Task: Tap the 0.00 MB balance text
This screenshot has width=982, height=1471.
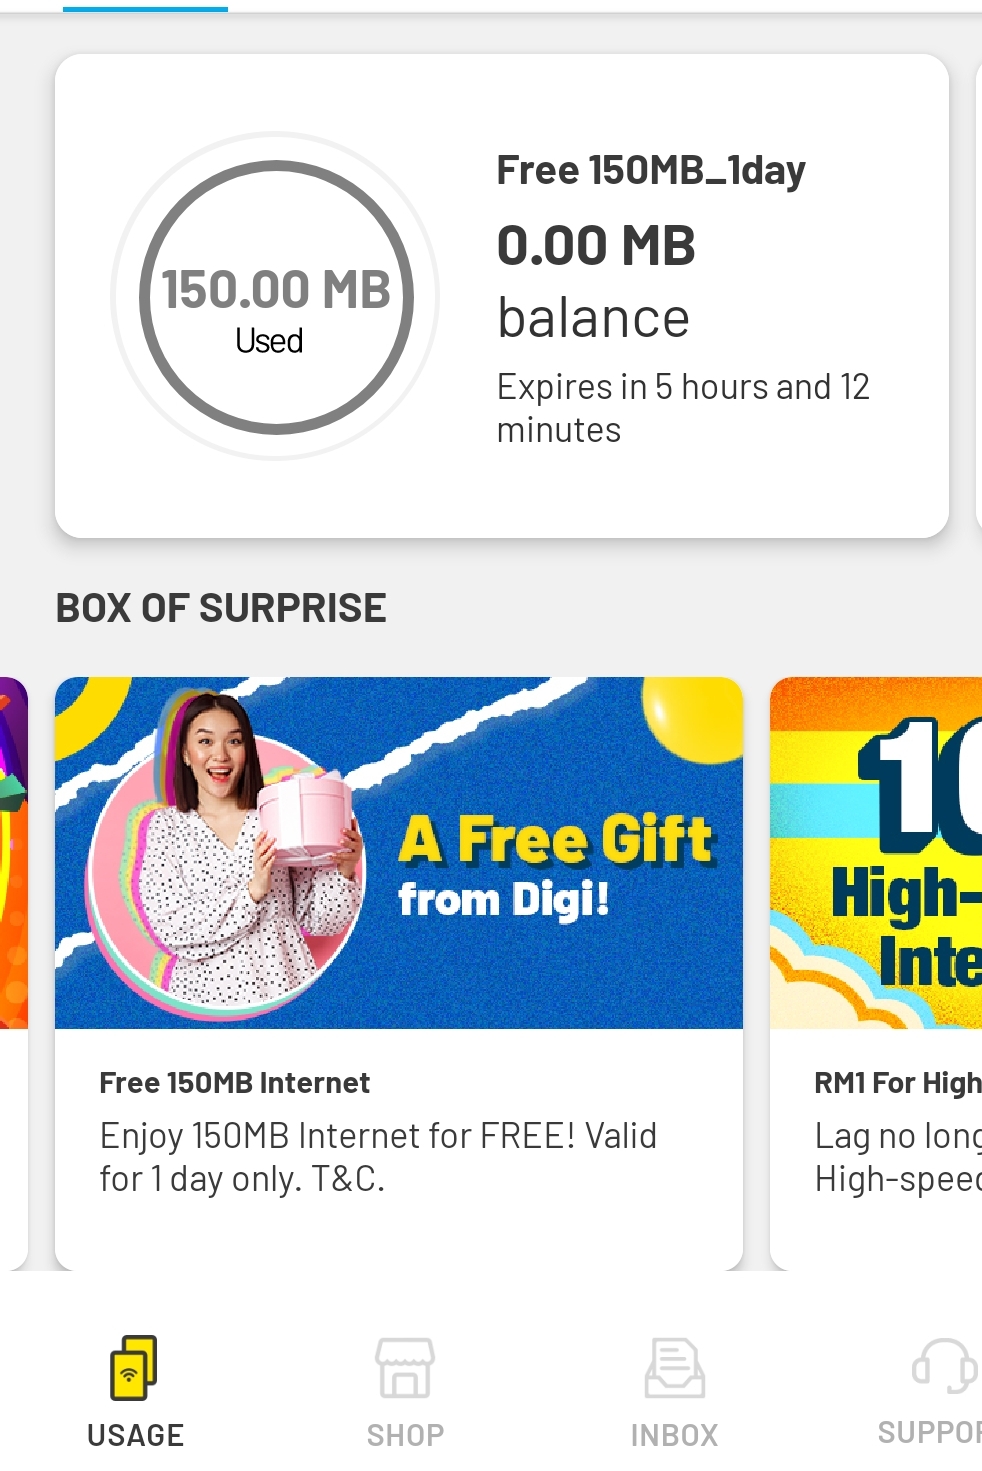Action: [x=596, y=281]
